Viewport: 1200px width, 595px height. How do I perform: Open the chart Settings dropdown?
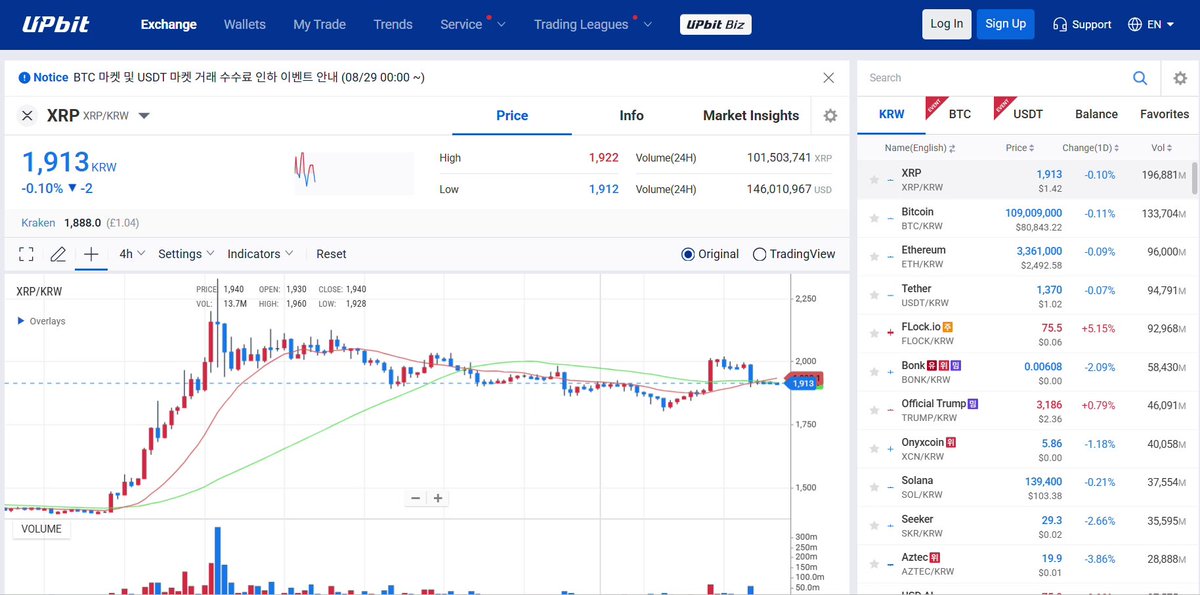pyautogui.click(x=186, y=254)
